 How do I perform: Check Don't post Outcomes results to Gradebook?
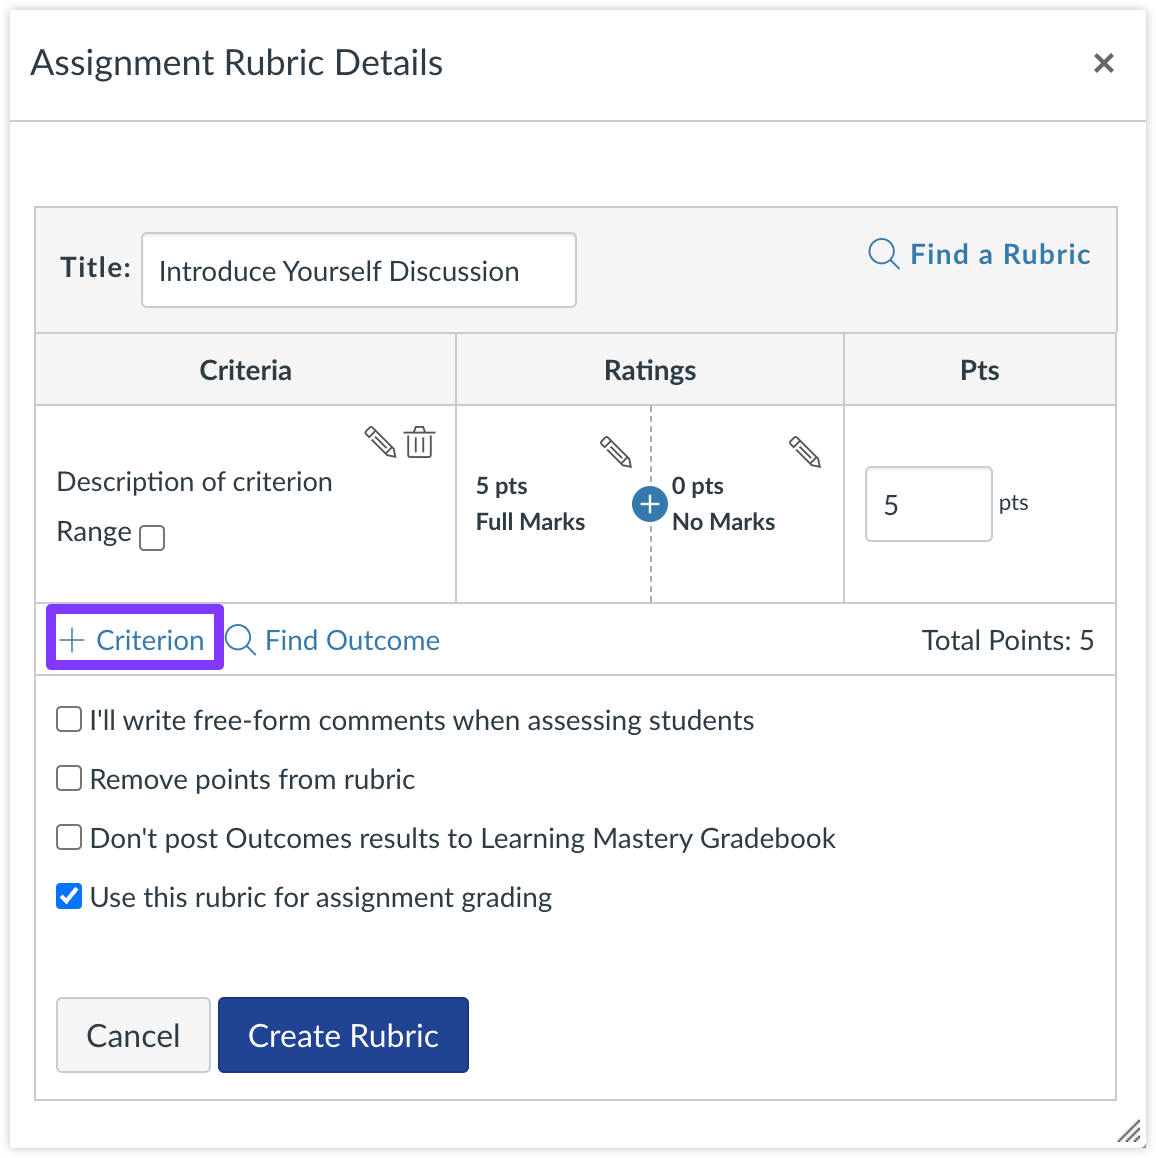(x=69, y=837)
